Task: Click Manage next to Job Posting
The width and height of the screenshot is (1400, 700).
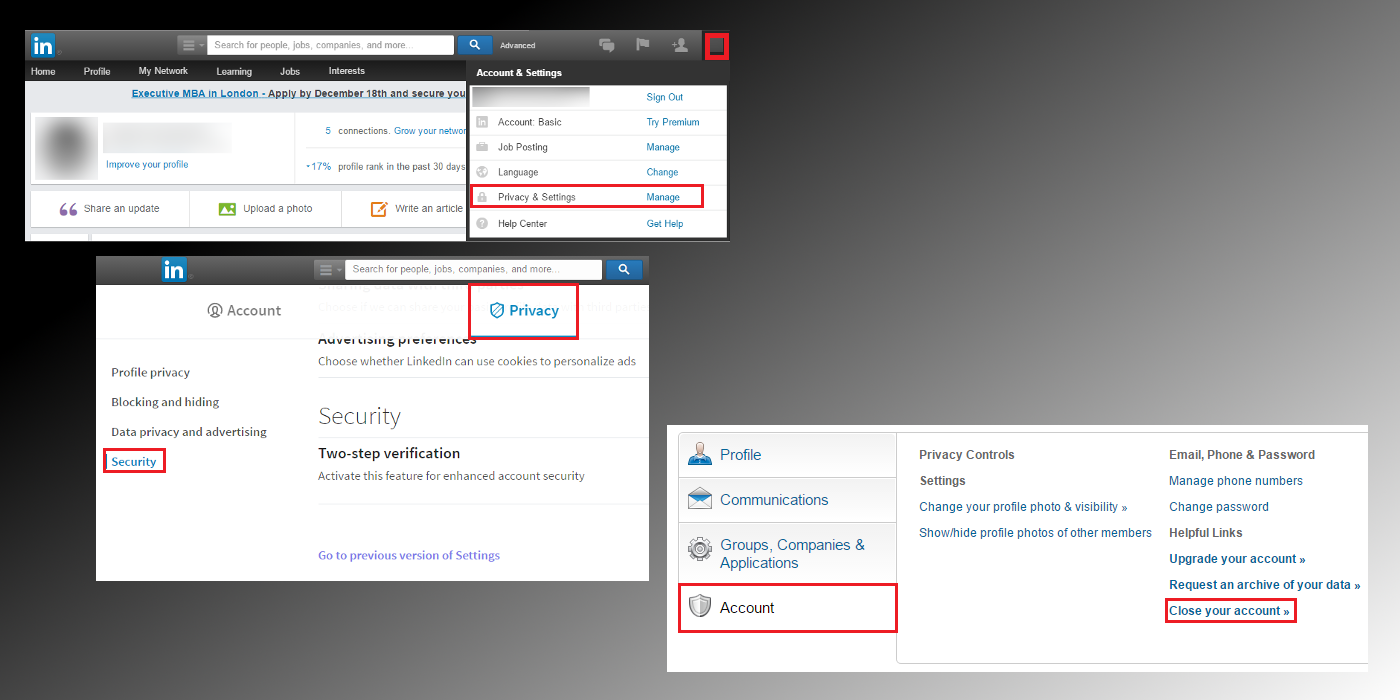Action: point(663,148)
